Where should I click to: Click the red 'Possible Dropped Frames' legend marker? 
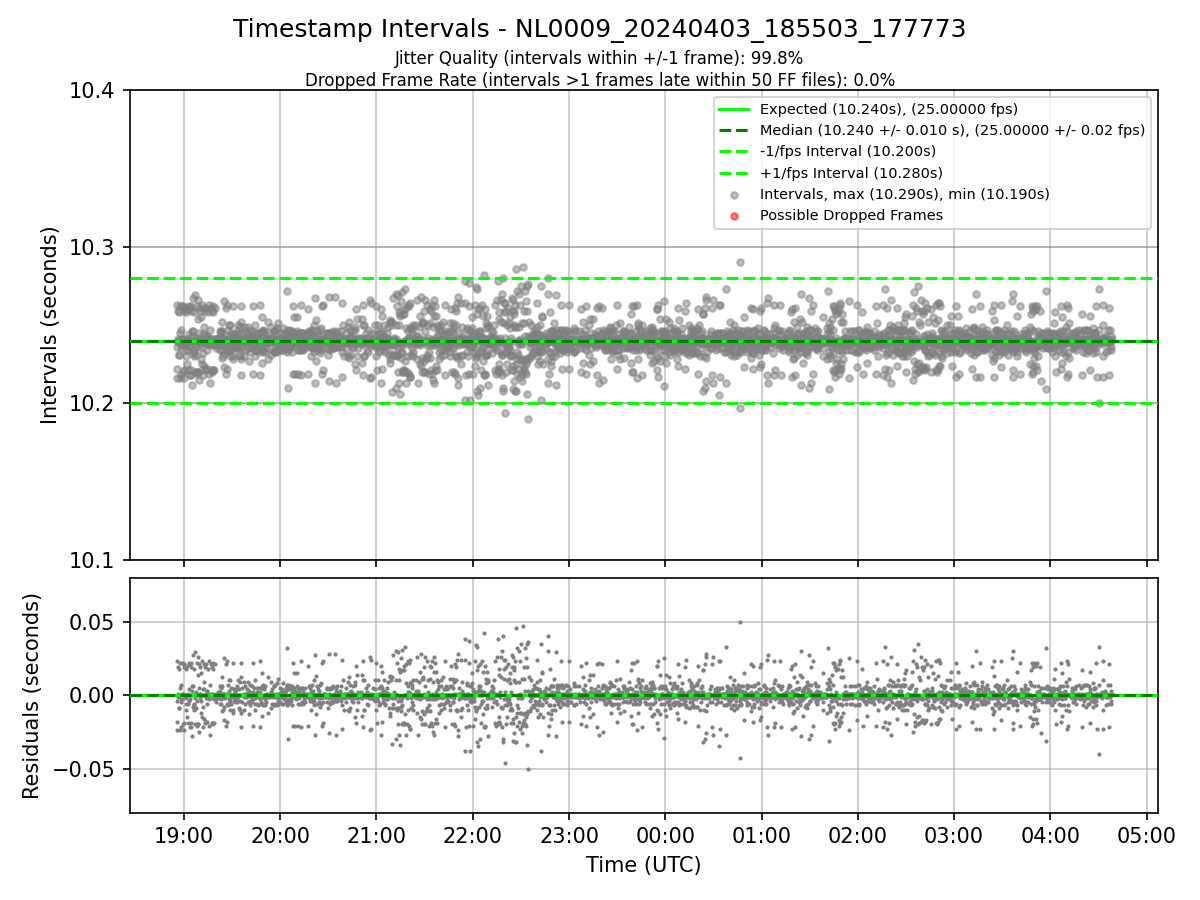tap(735, 216)
